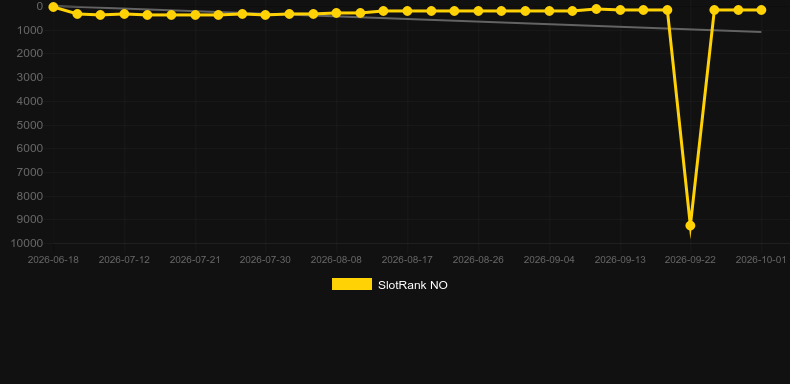Click the 2026-06-18 x-axis date label

53,260
